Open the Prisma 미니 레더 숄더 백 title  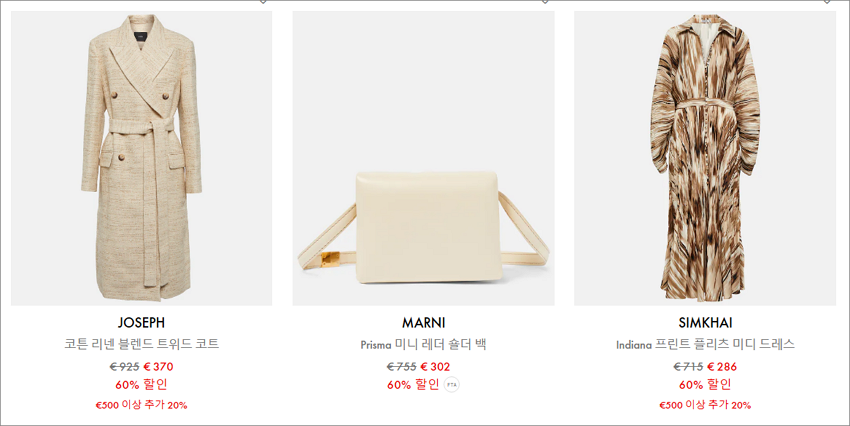[x=423, y=344]
